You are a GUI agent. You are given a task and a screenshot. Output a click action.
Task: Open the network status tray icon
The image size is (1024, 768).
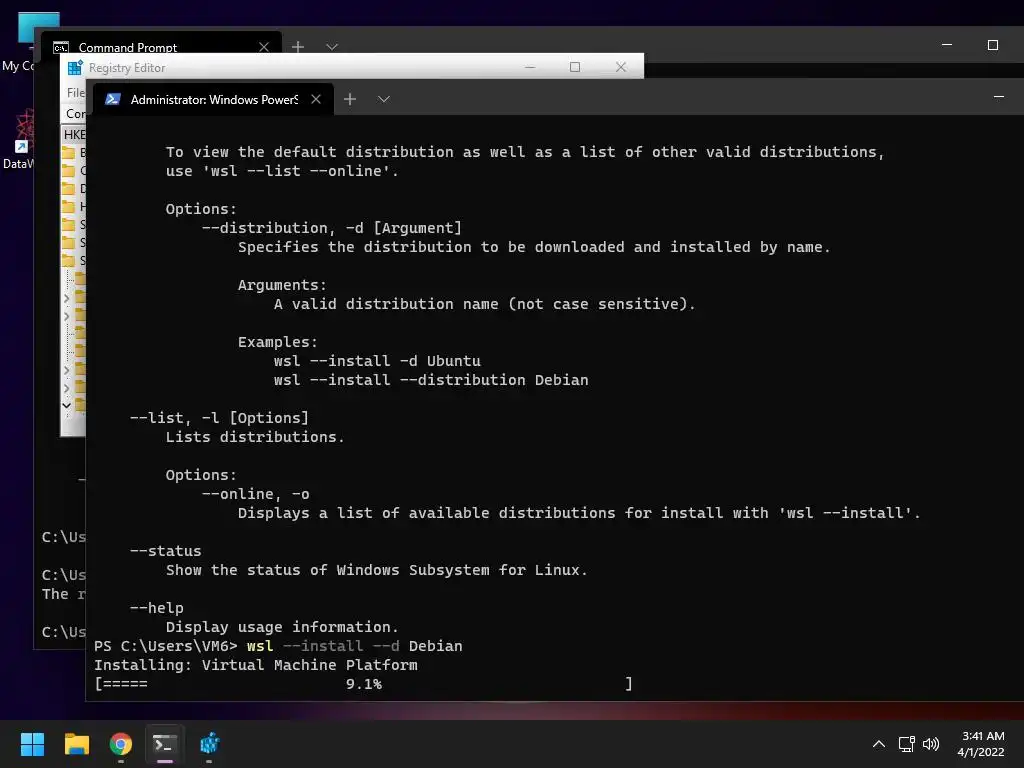pos(906,744)
